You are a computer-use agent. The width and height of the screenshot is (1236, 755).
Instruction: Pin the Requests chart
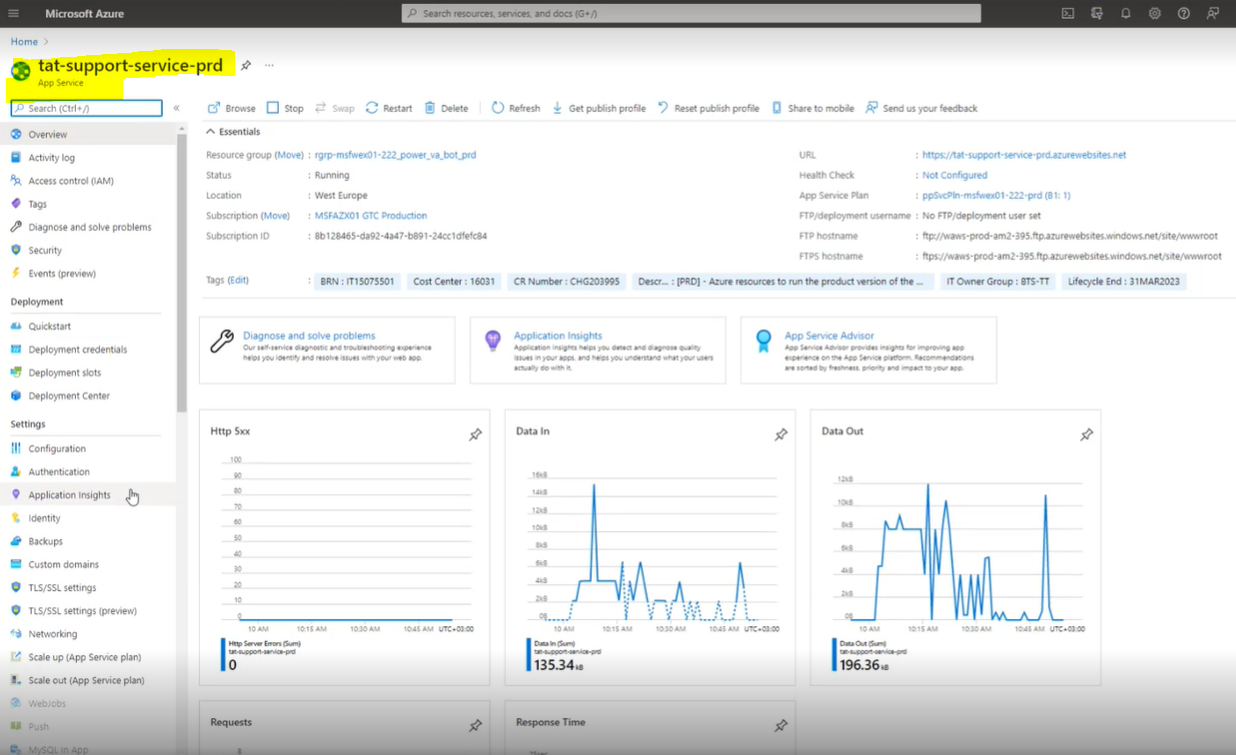[x=475, y=726]
